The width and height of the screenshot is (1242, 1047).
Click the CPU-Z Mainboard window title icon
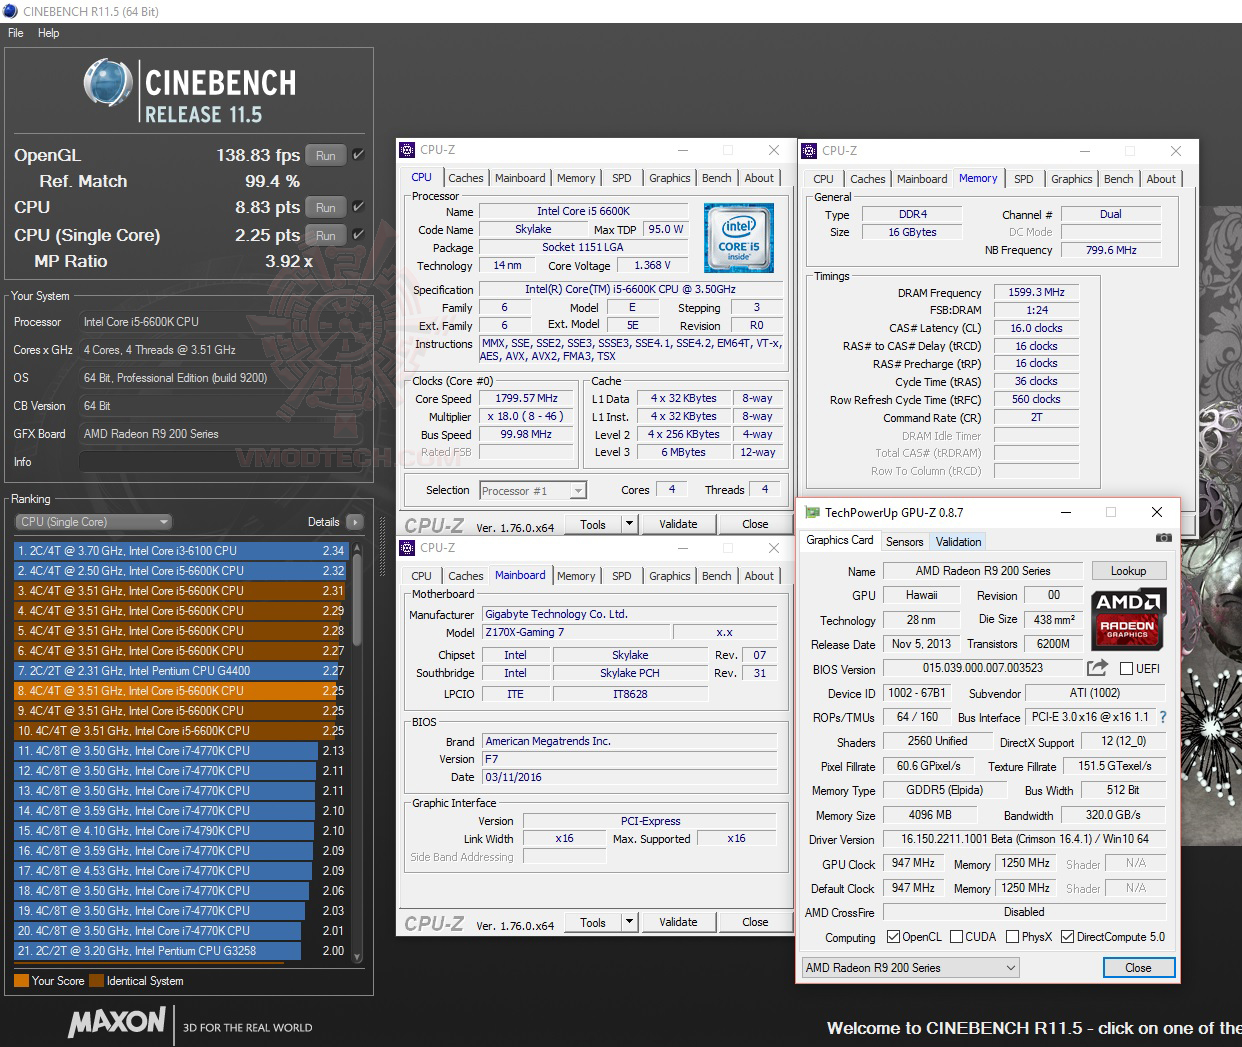[x=407, y=548]
